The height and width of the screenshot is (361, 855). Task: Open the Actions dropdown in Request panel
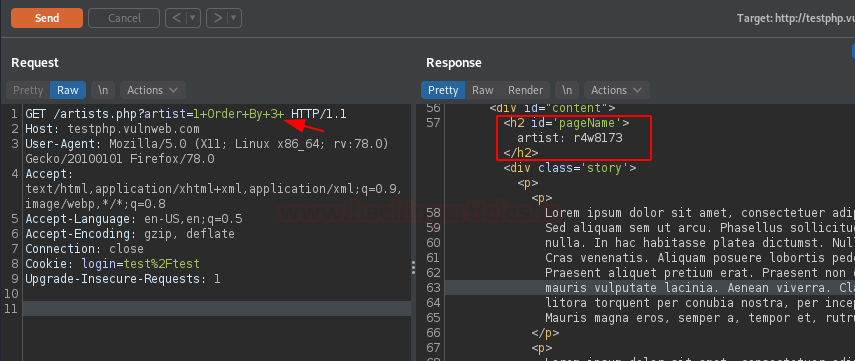point(153,90)
